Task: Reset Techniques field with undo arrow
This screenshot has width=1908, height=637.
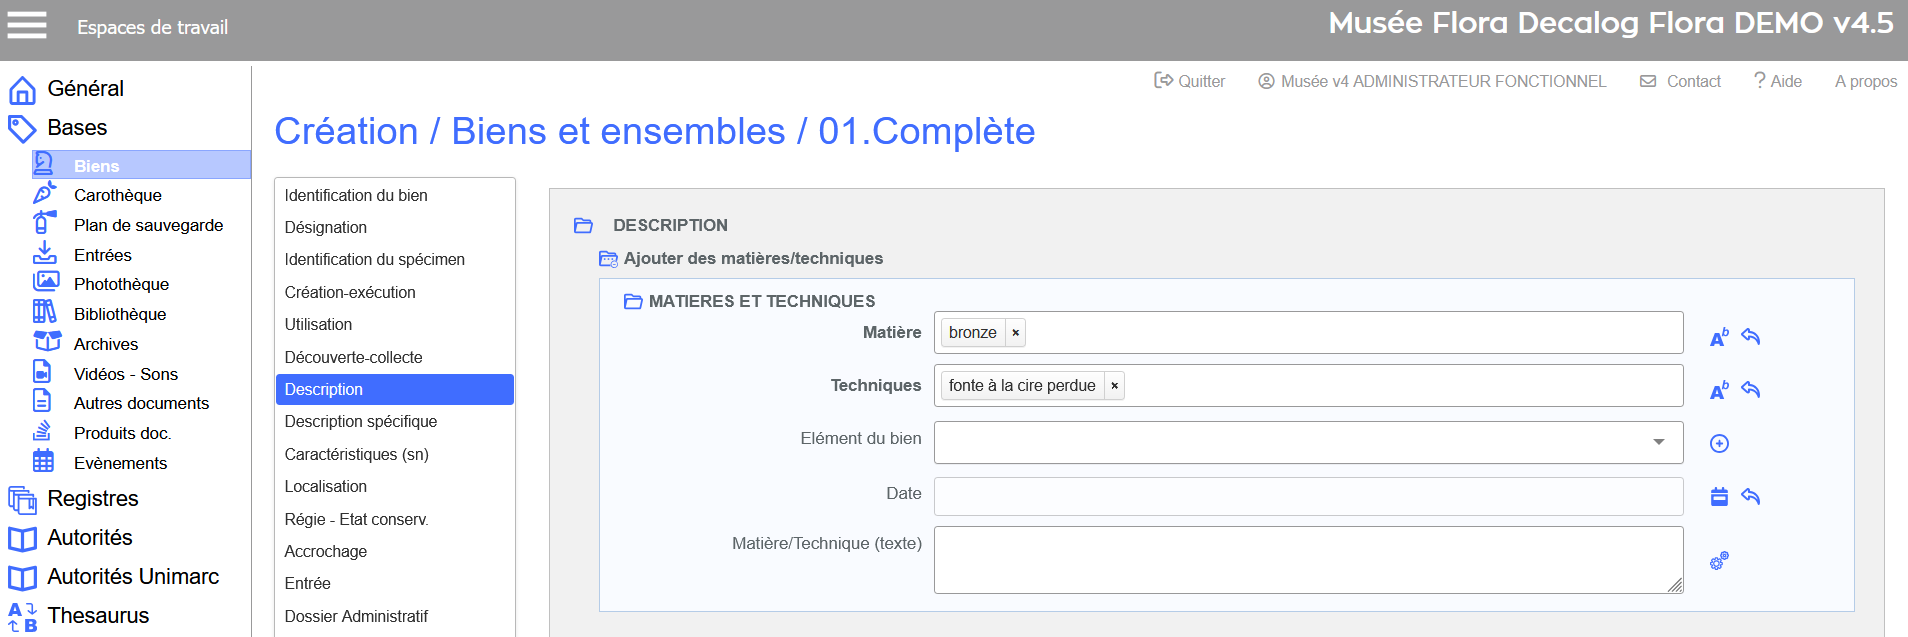Action: (x=1750, y=390)
